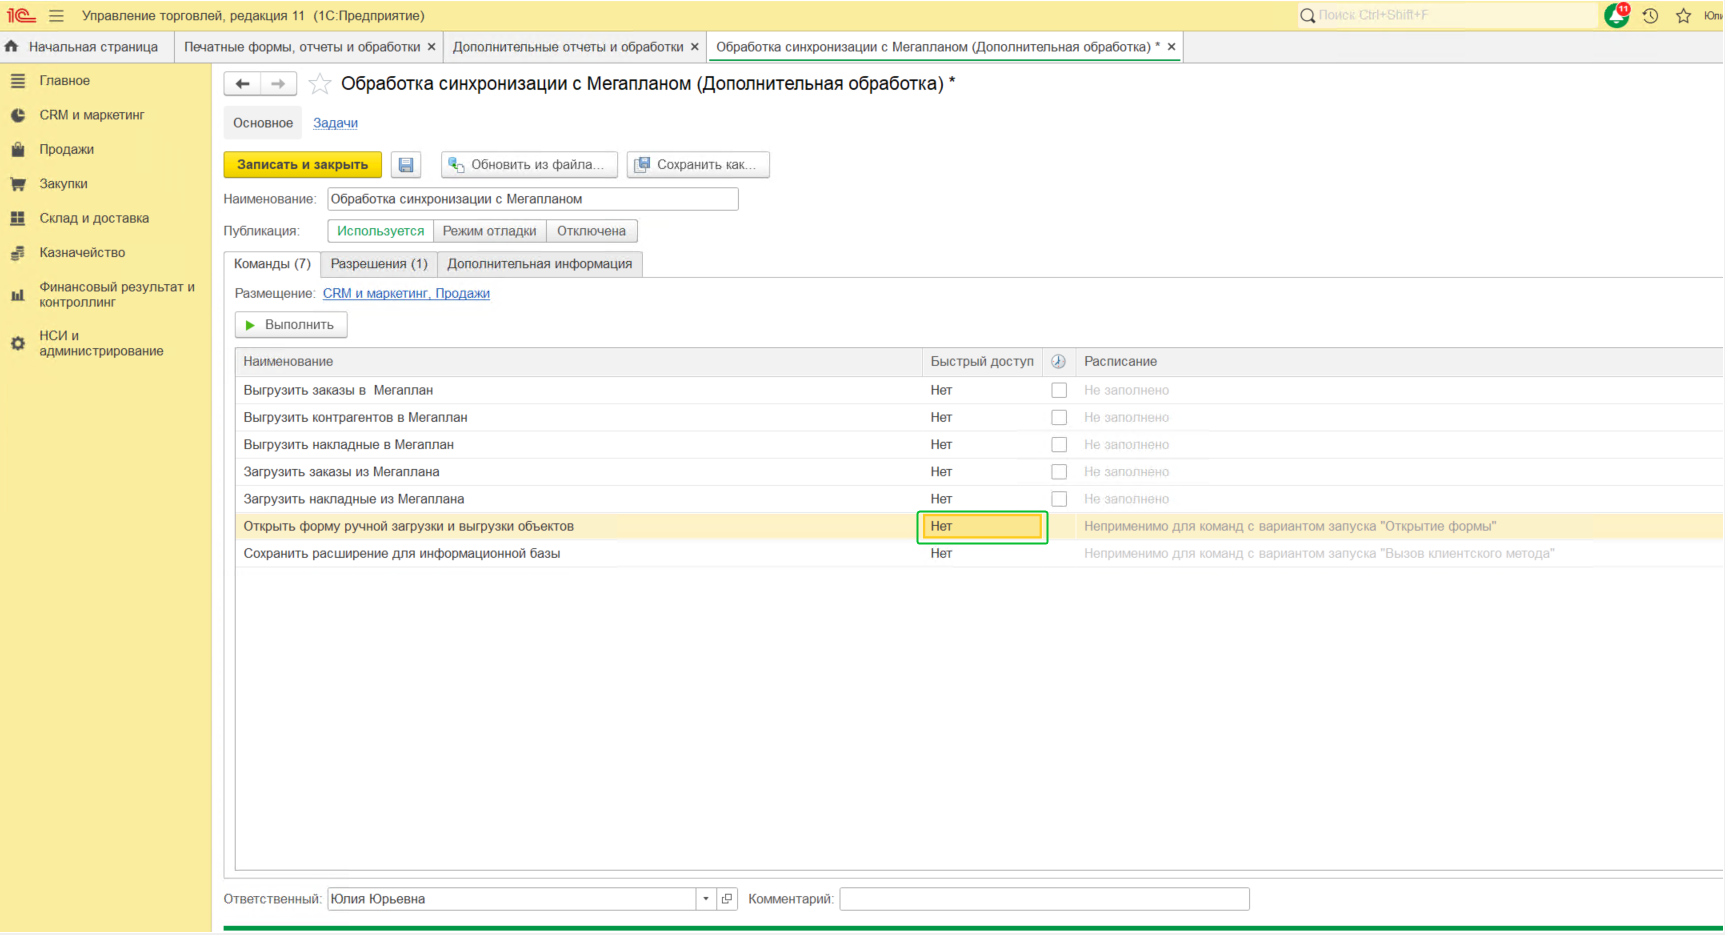Click Обновить из файла button

click(530, 165)
